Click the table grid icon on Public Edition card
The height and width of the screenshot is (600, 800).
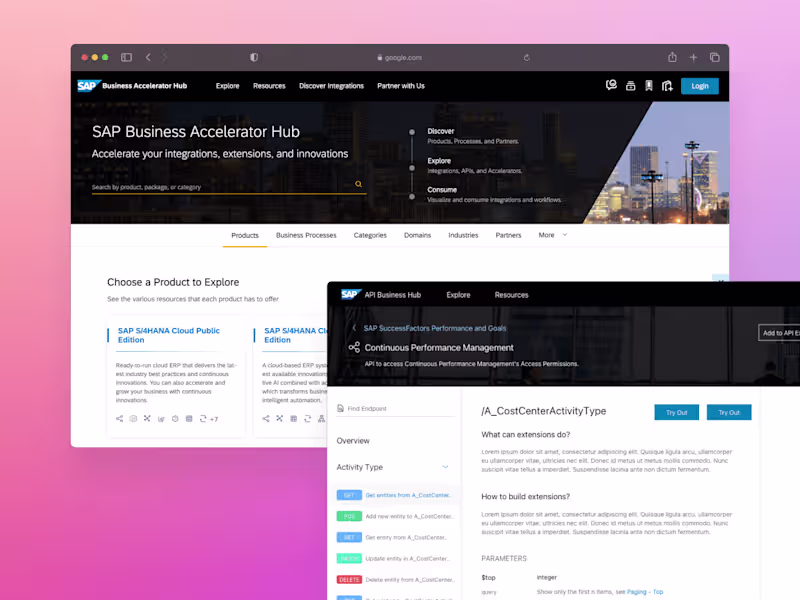189,418
